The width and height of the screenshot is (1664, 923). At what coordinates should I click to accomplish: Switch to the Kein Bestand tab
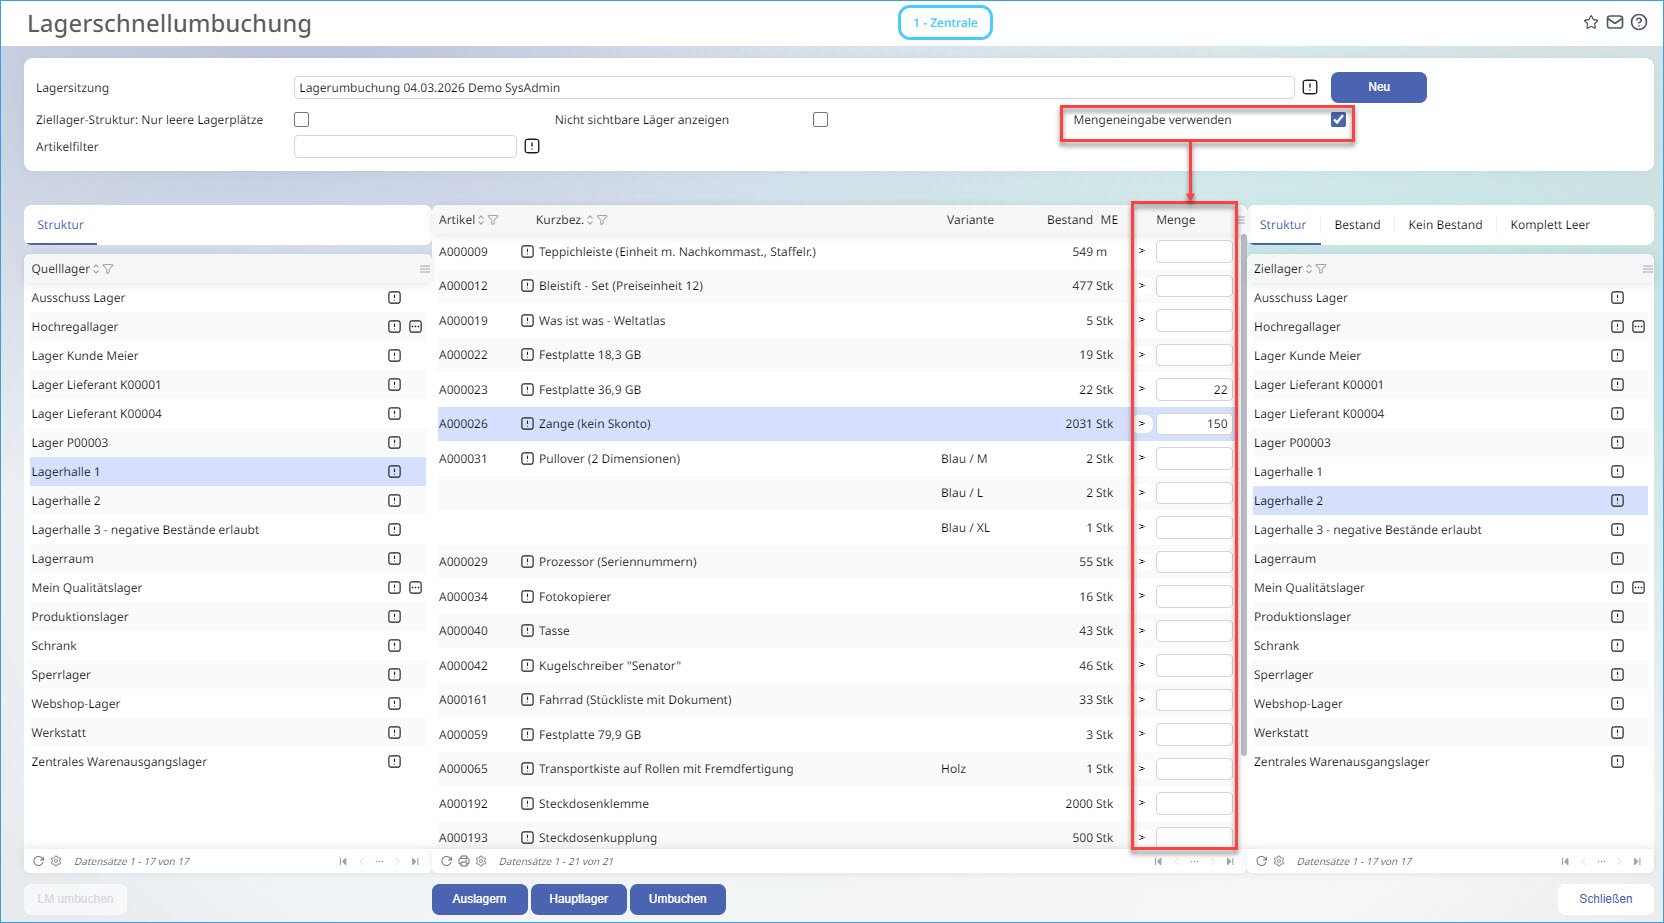(1444, 225)
